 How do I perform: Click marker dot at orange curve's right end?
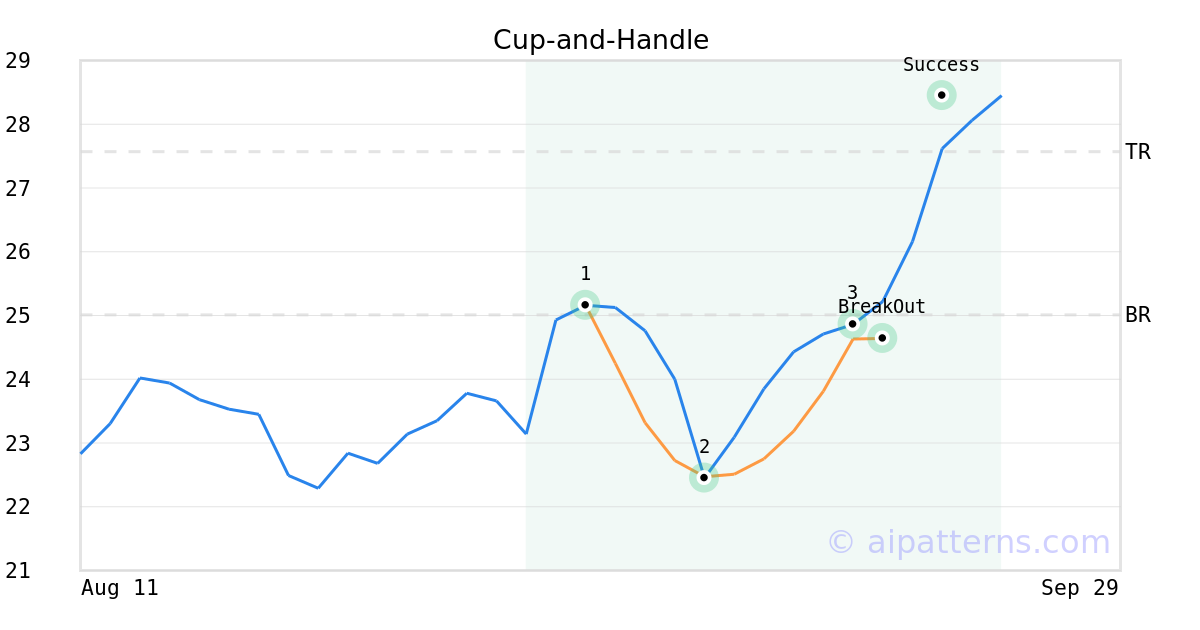coord(882,338)
